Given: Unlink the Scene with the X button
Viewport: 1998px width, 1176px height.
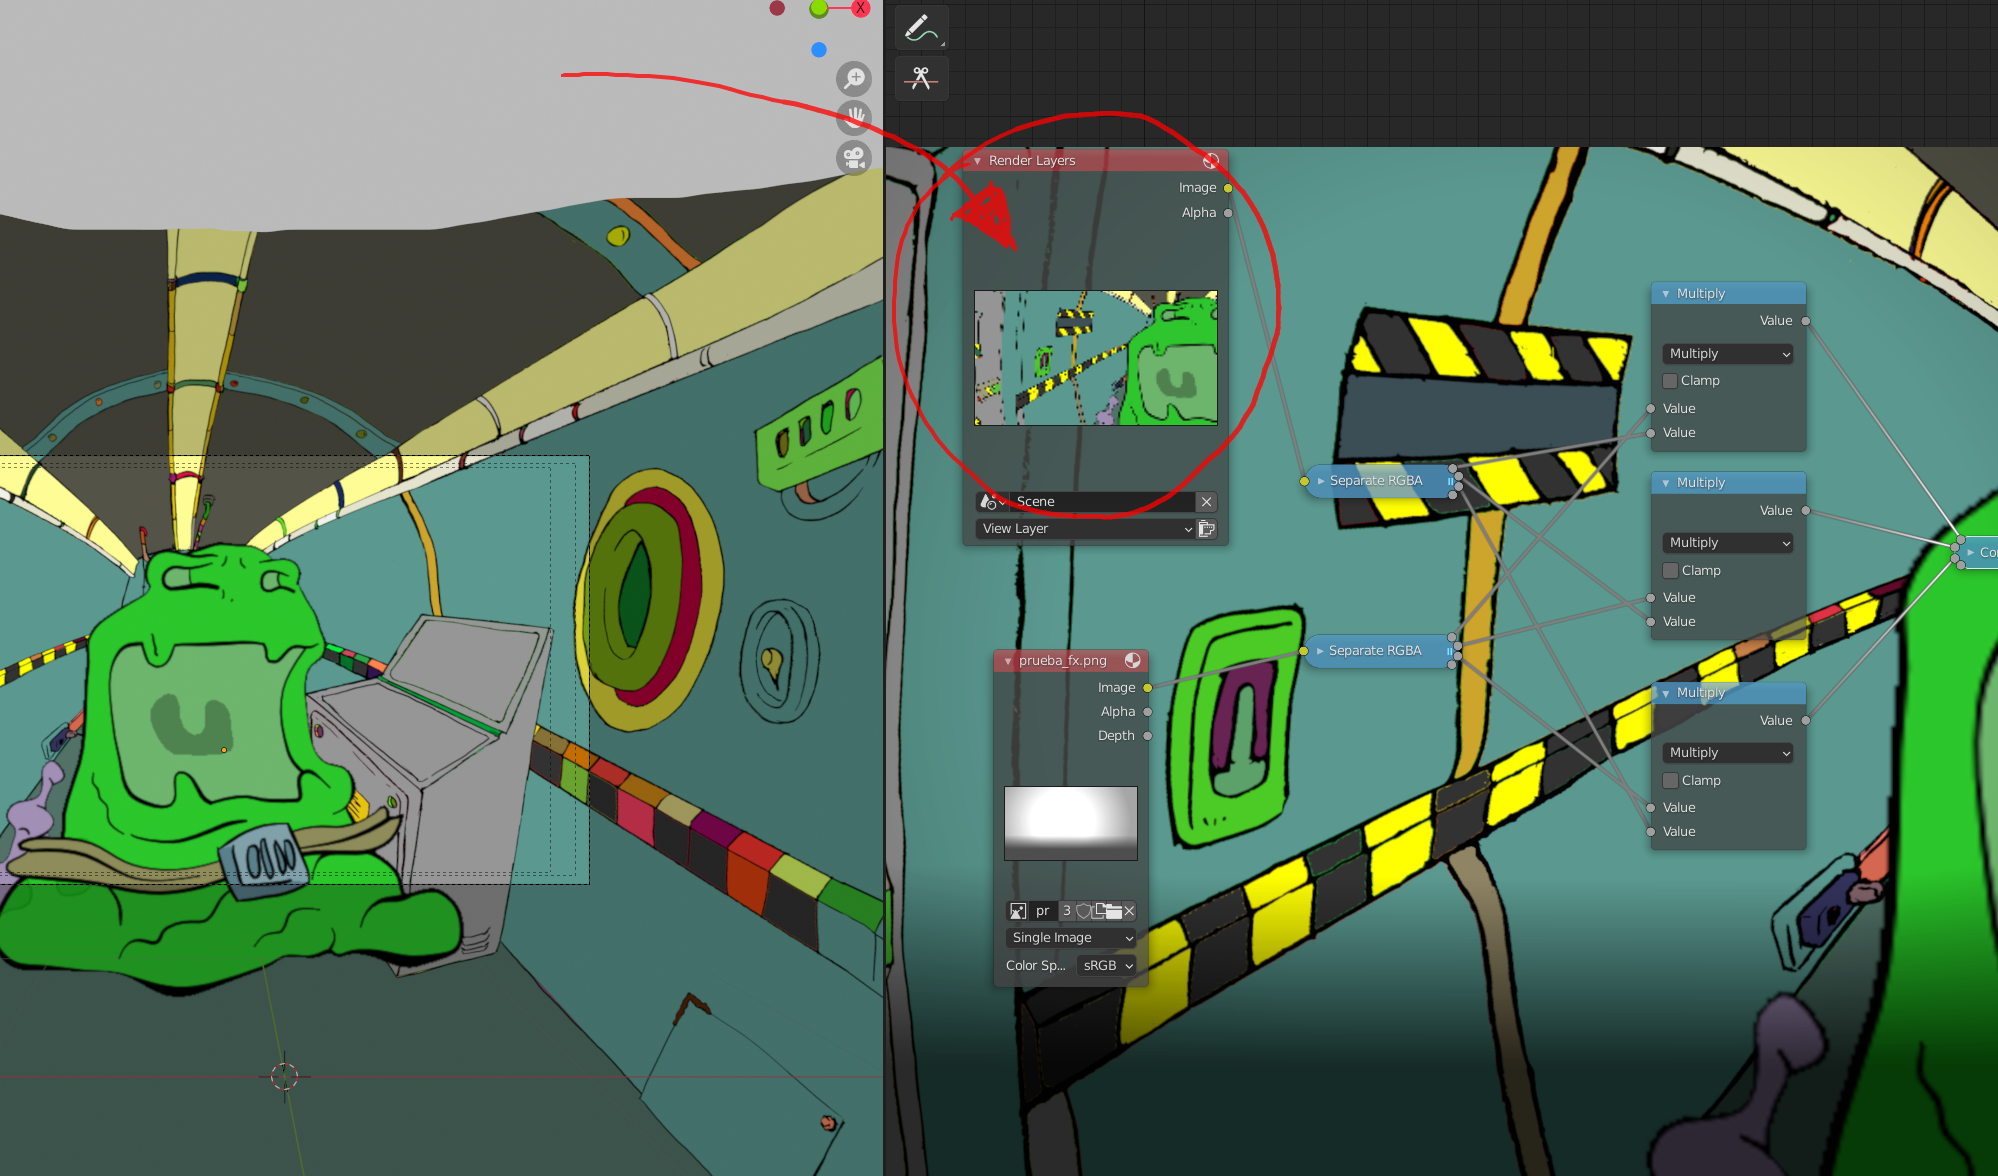Looking at the screenshot, I should (1207, 502).
